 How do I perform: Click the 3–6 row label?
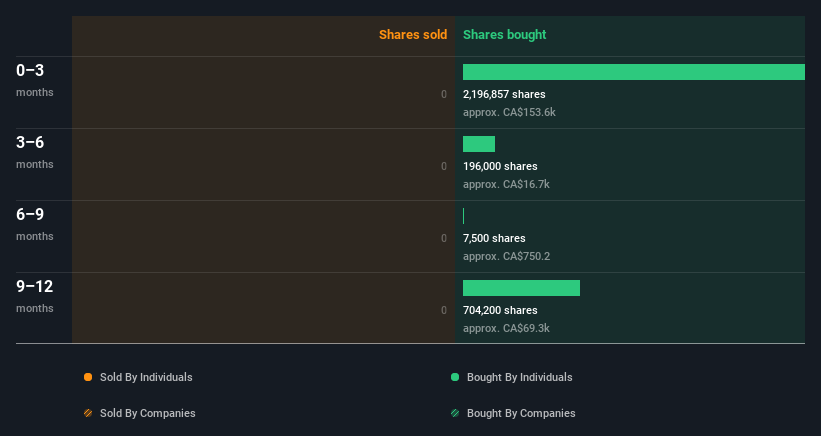(x=30, y=142)
